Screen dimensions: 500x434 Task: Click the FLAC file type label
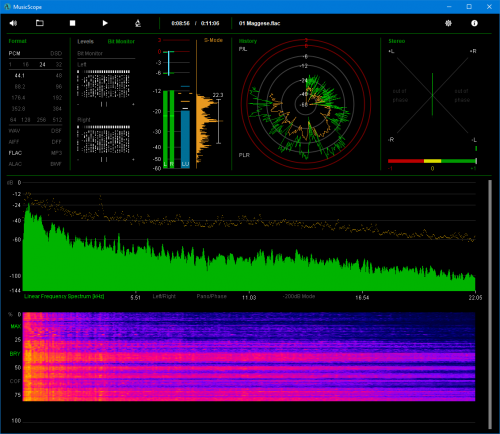[15, 153]
